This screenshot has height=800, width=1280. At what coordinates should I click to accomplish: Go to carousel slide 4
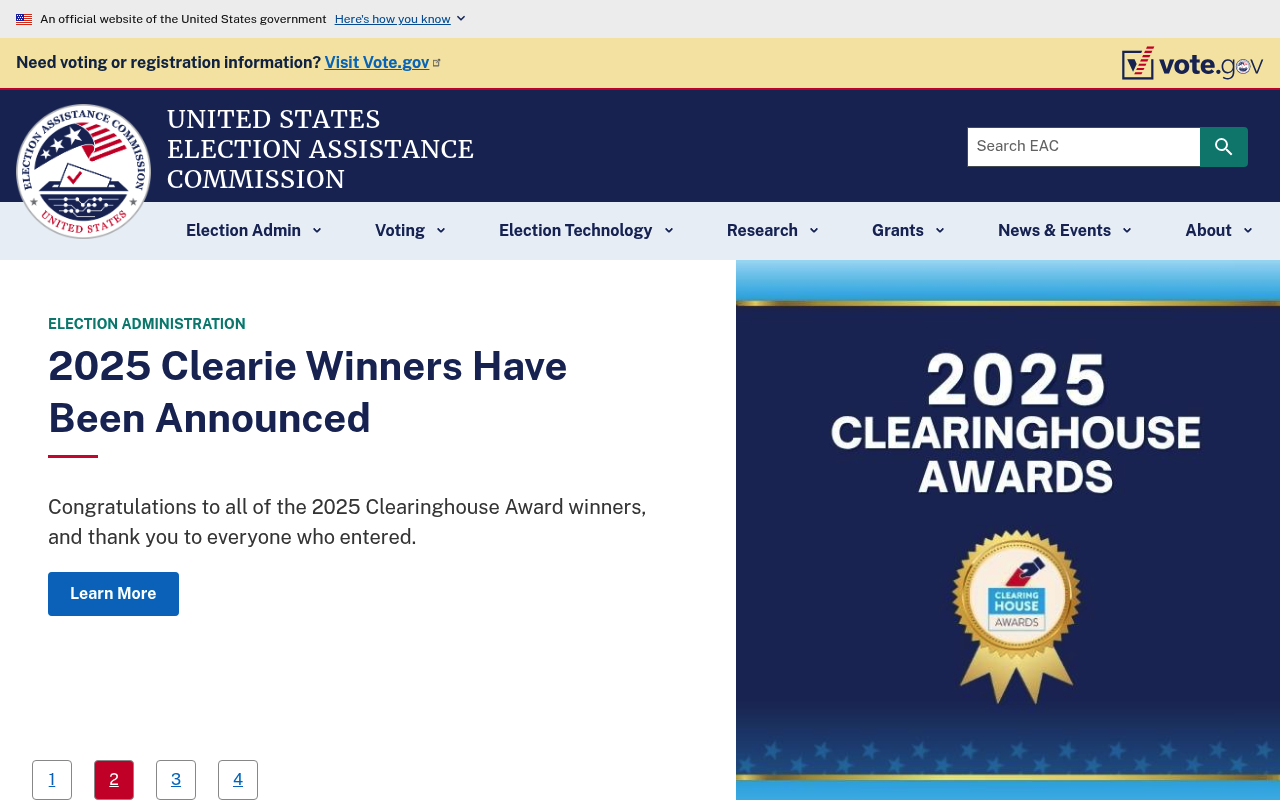pyautogui.click(x=238, y=780)
